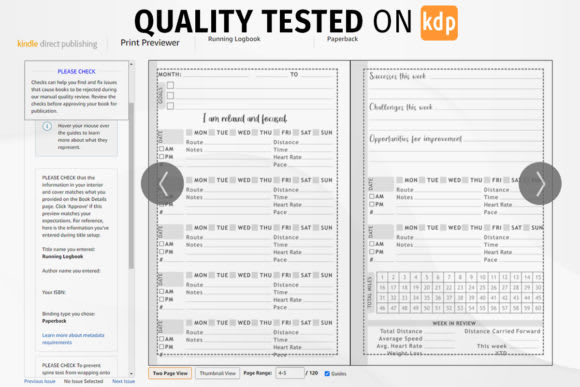Click the 'Your ISBN' text
580x387 pixels.
(x=54, y=292)
